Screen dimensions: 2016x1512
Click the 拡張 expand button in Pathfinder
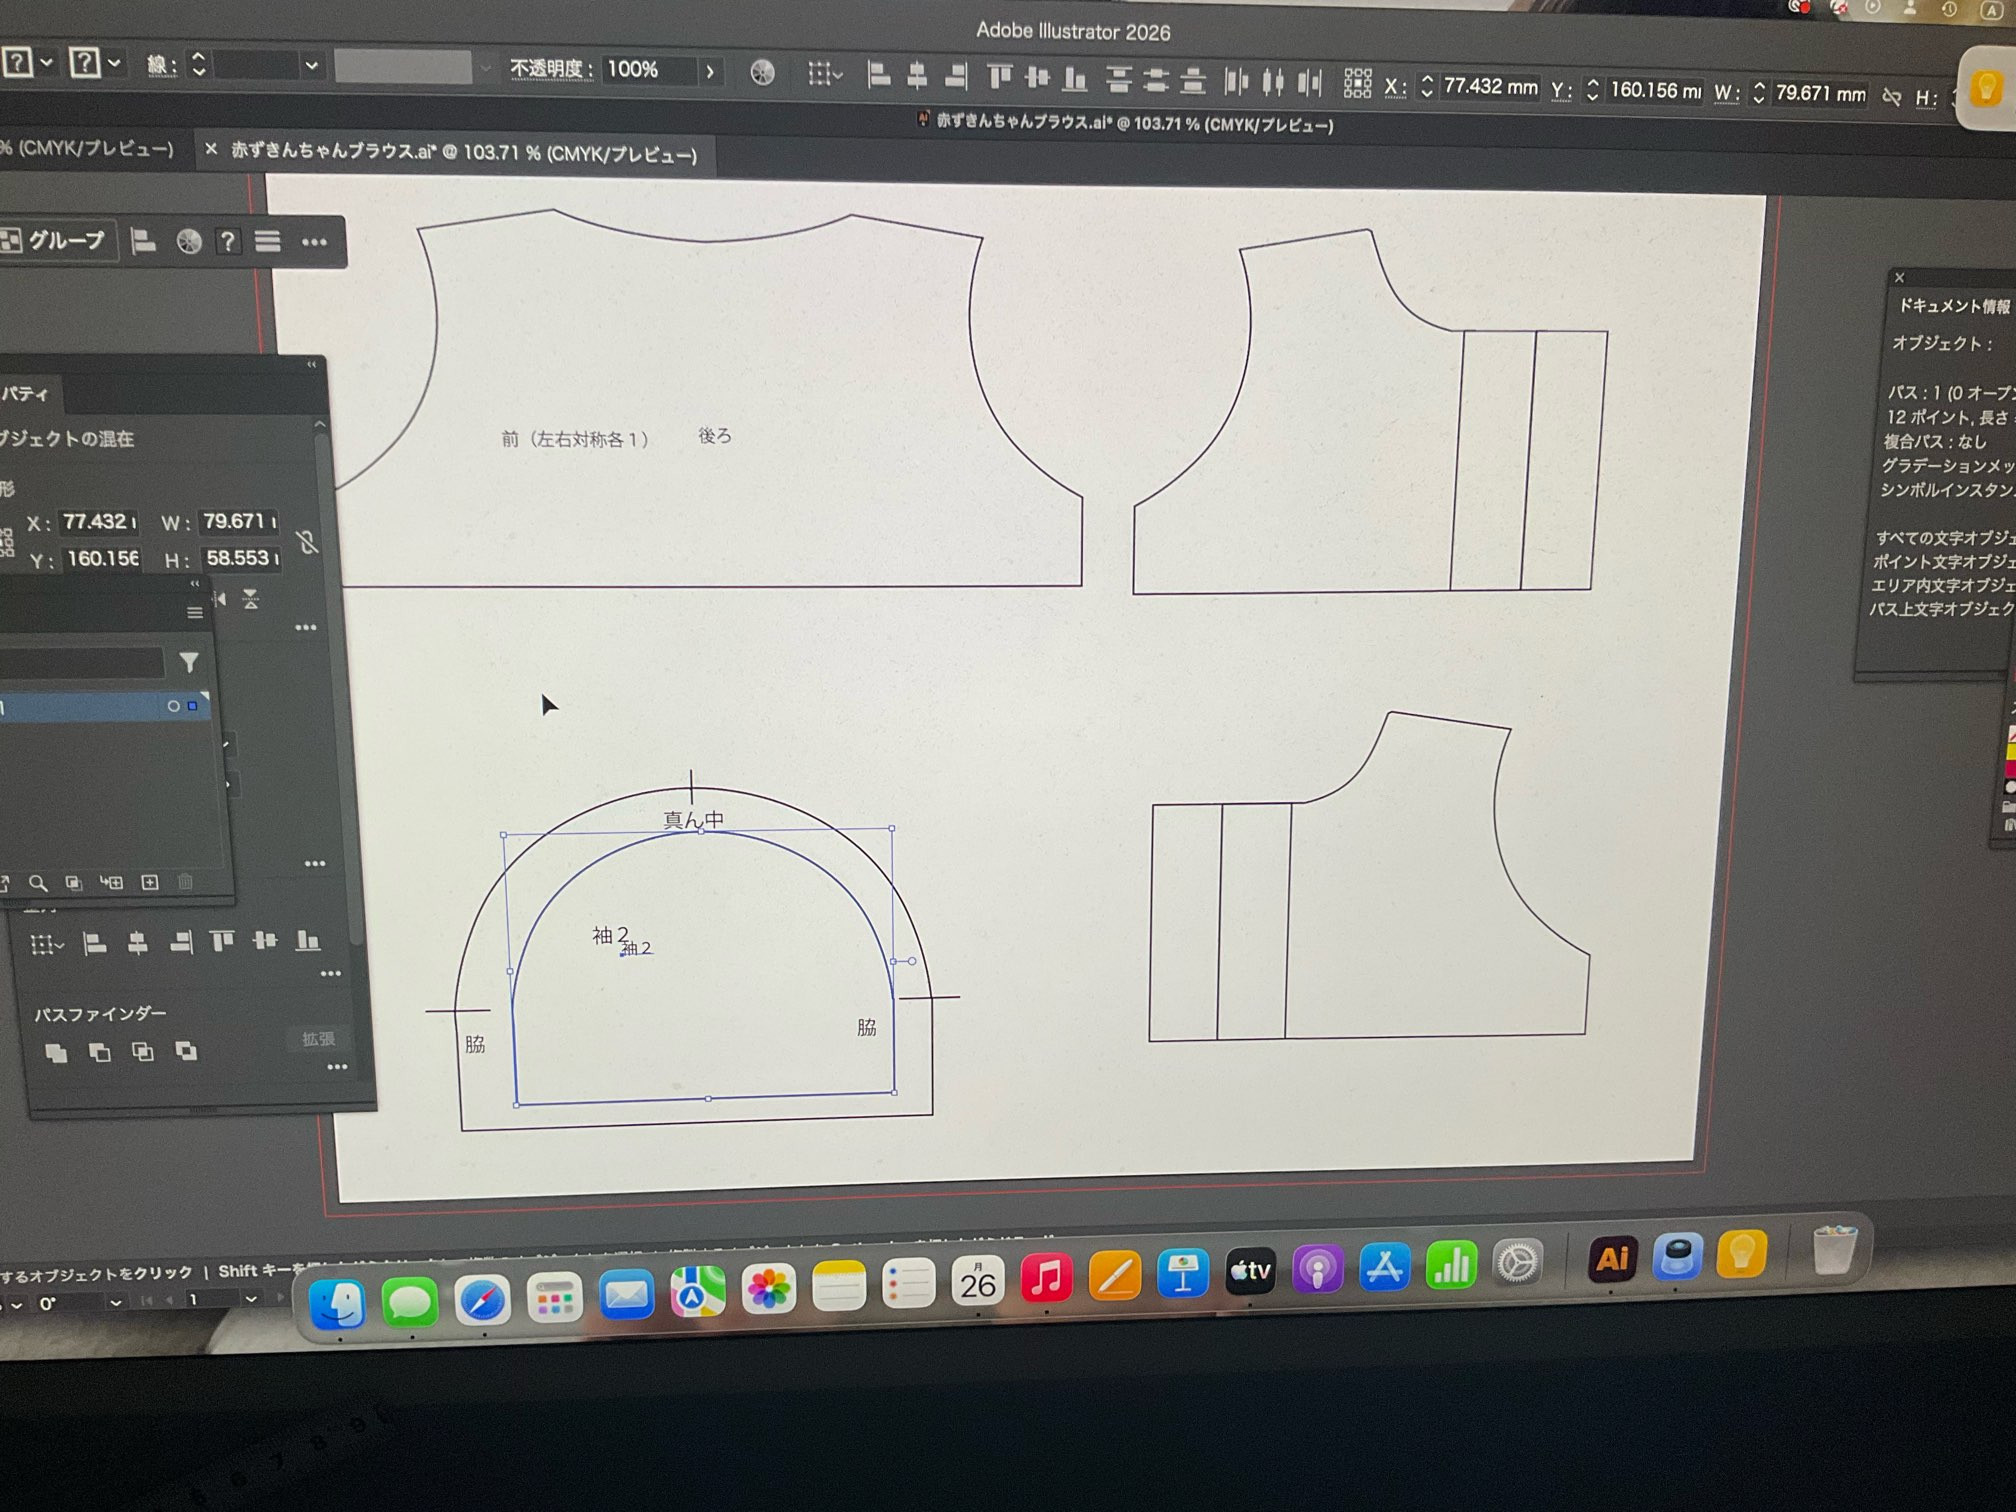(x=318, y=1039)
